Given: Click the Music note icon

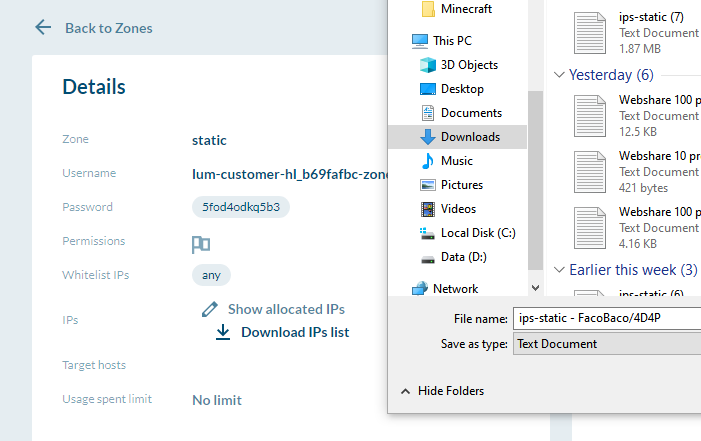Looking at the screenshot, I should pos(428,161).
